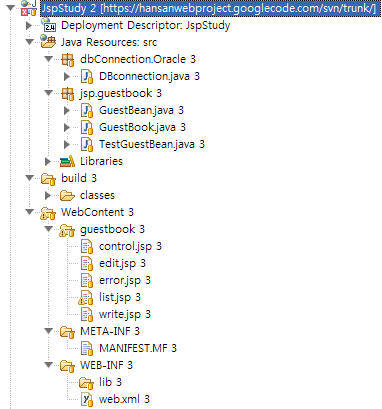Click the Deployment Descriptor icon

pos(48,25)
